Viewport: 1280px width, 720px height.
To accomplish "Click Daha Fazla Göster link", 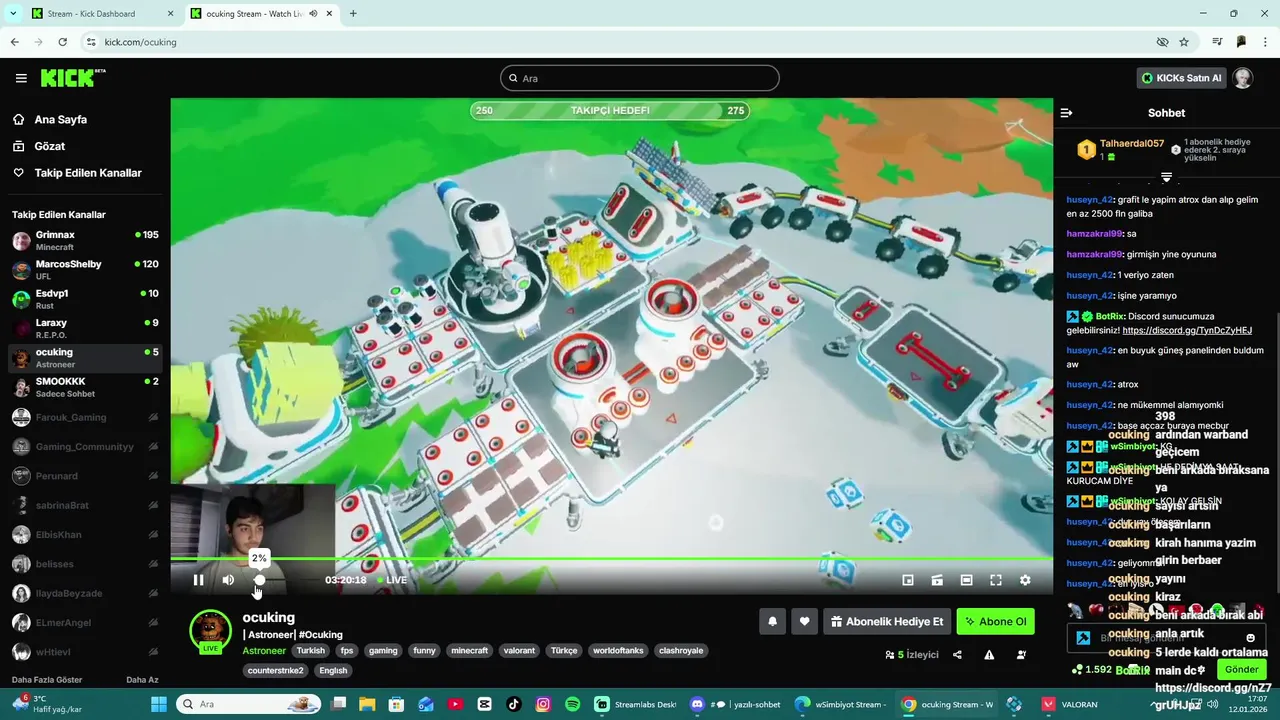I will tap(47, 680).
